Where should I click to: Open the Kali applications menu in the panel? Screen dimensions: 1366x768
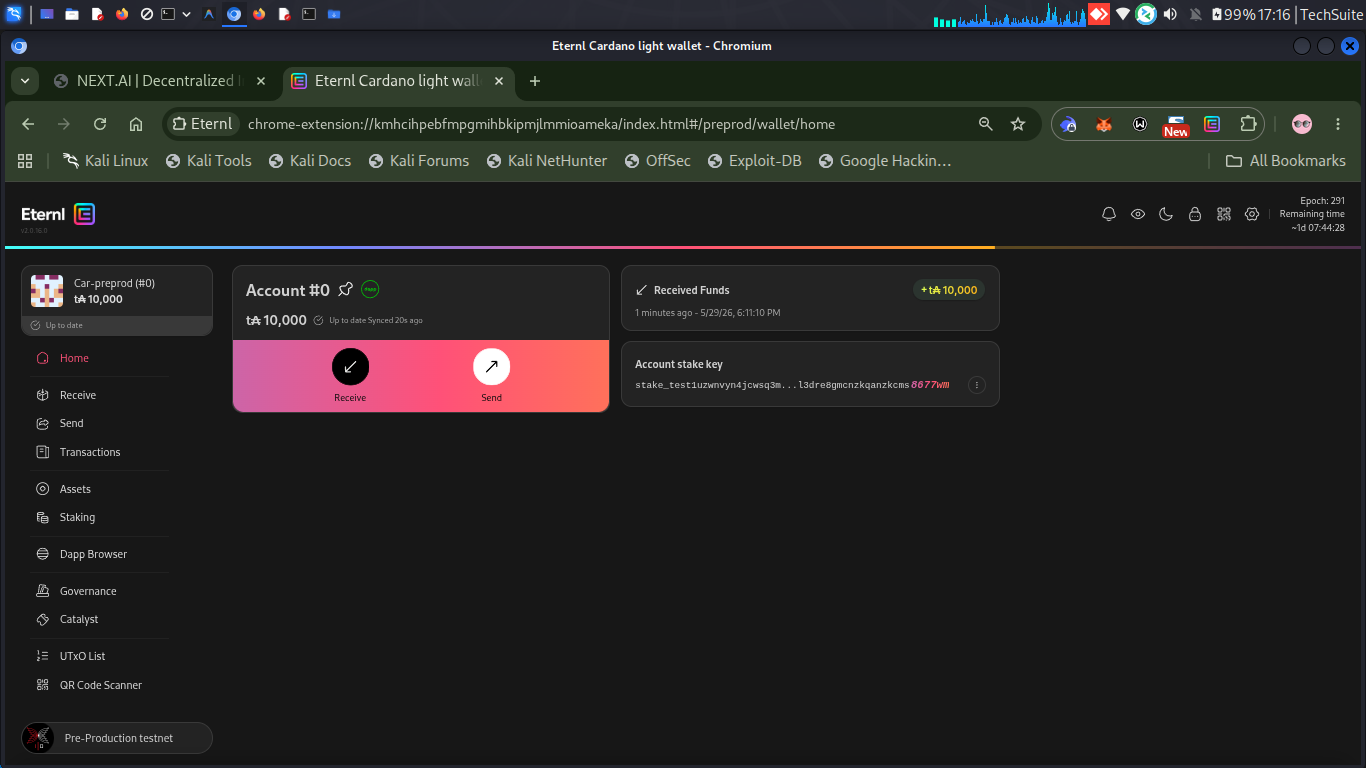[x=14, y=14]
